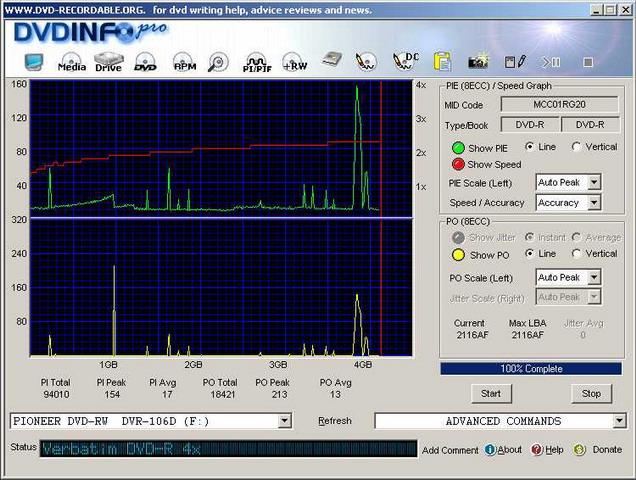This screenshot has width=636, height=480.
Task: Take a screenshot with camera icon
Action: point(479,62)
